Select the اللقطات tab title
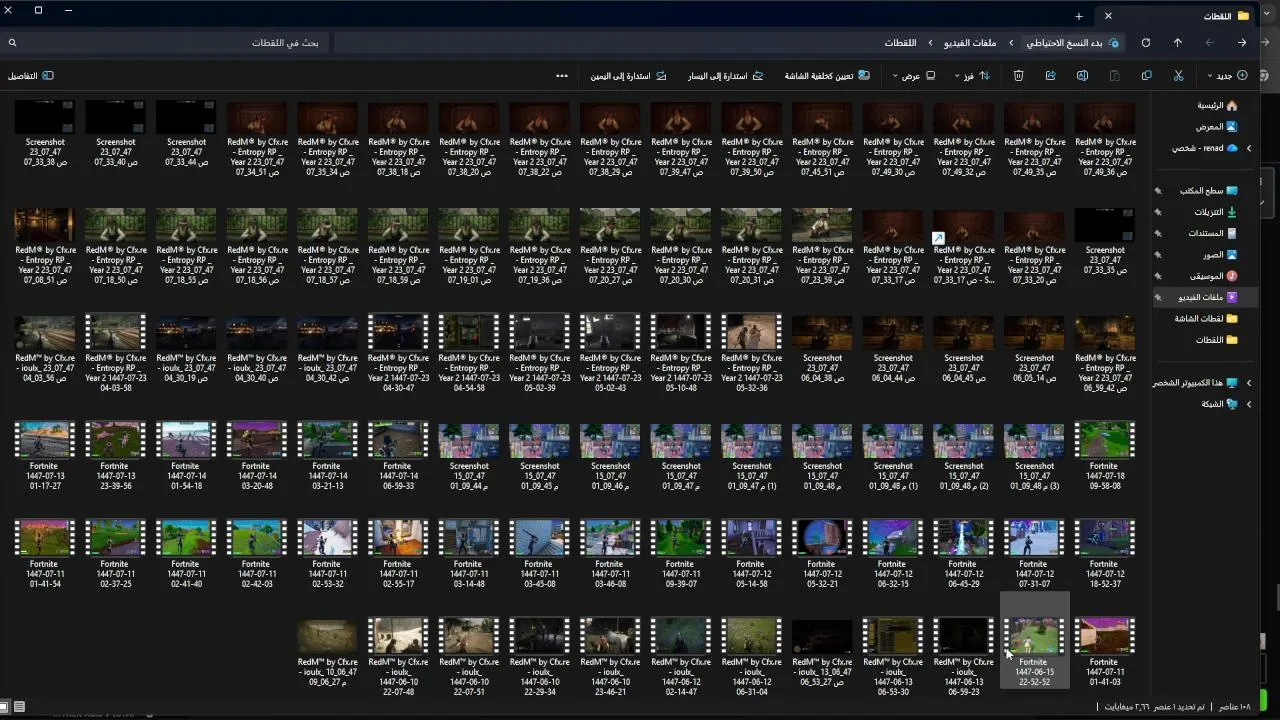This screenshot has height=720, width=1280. tap(1217, 17)
